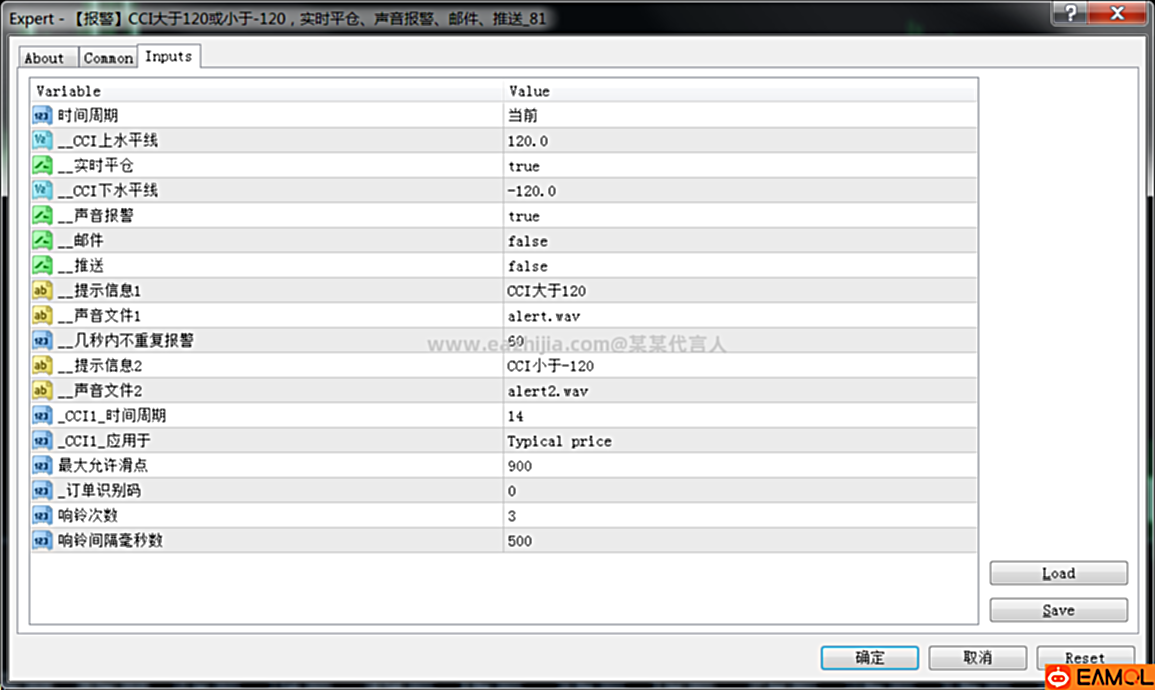Image resolution: width=1155 pixels, height=690 pixels.
Task: Click the integer icon beside 时间周期
Action: tap(42, 116)
